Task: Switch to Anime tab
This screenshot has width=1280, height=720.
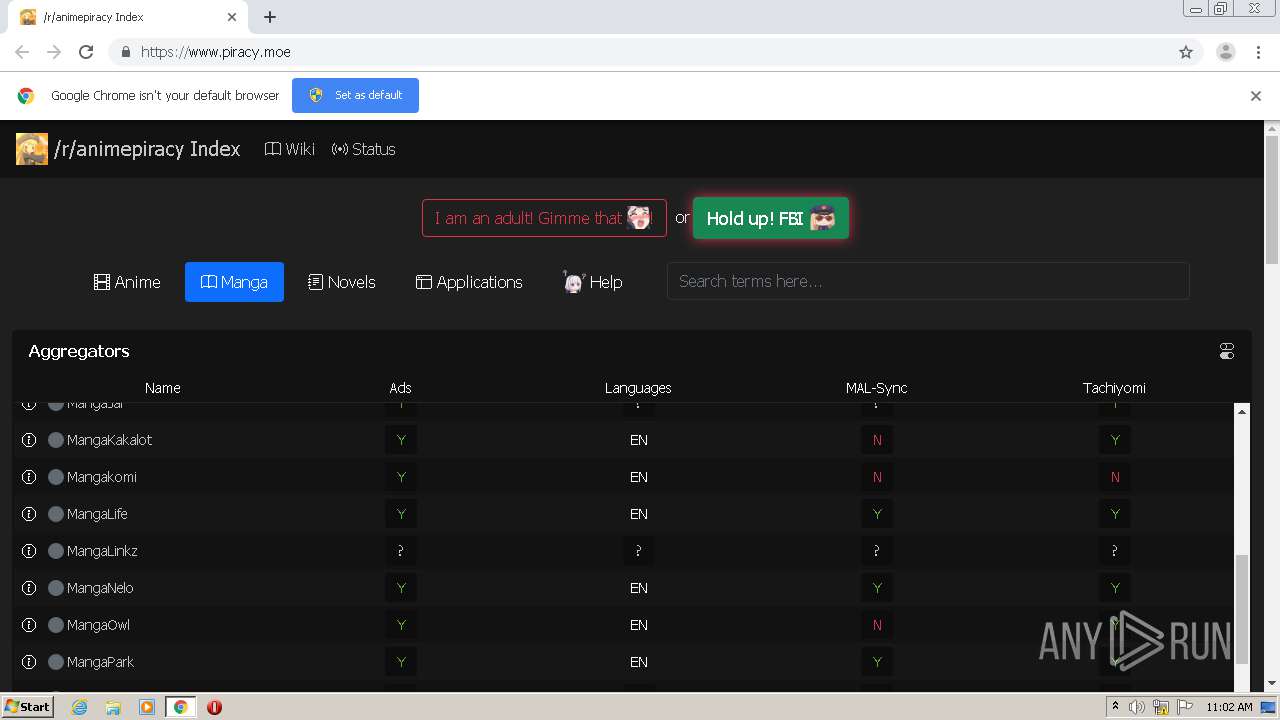Action: coord(127,282)
